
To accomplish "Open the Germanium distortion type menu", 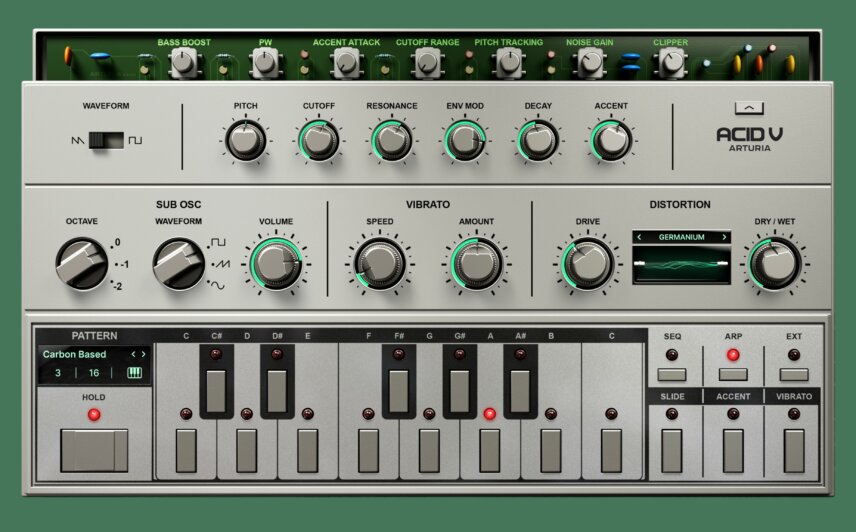I will (681, 237).
